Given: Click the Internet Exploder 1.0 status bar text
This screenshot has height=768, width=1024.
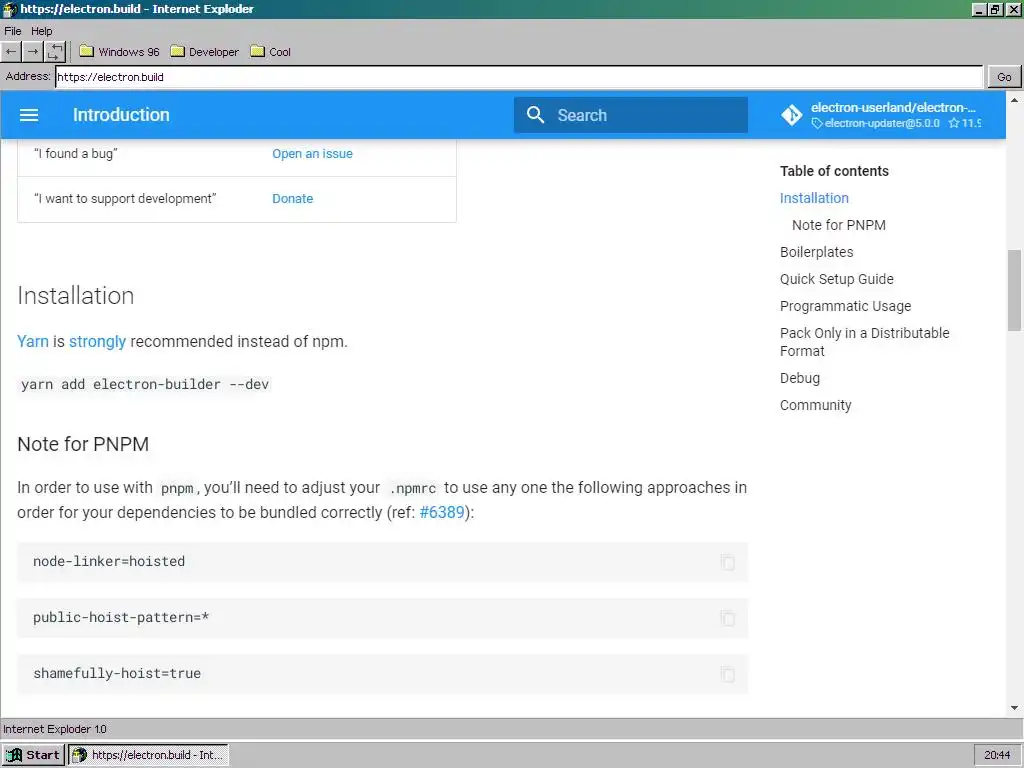Looking at the screenshot, I should (x=55, y=729).
